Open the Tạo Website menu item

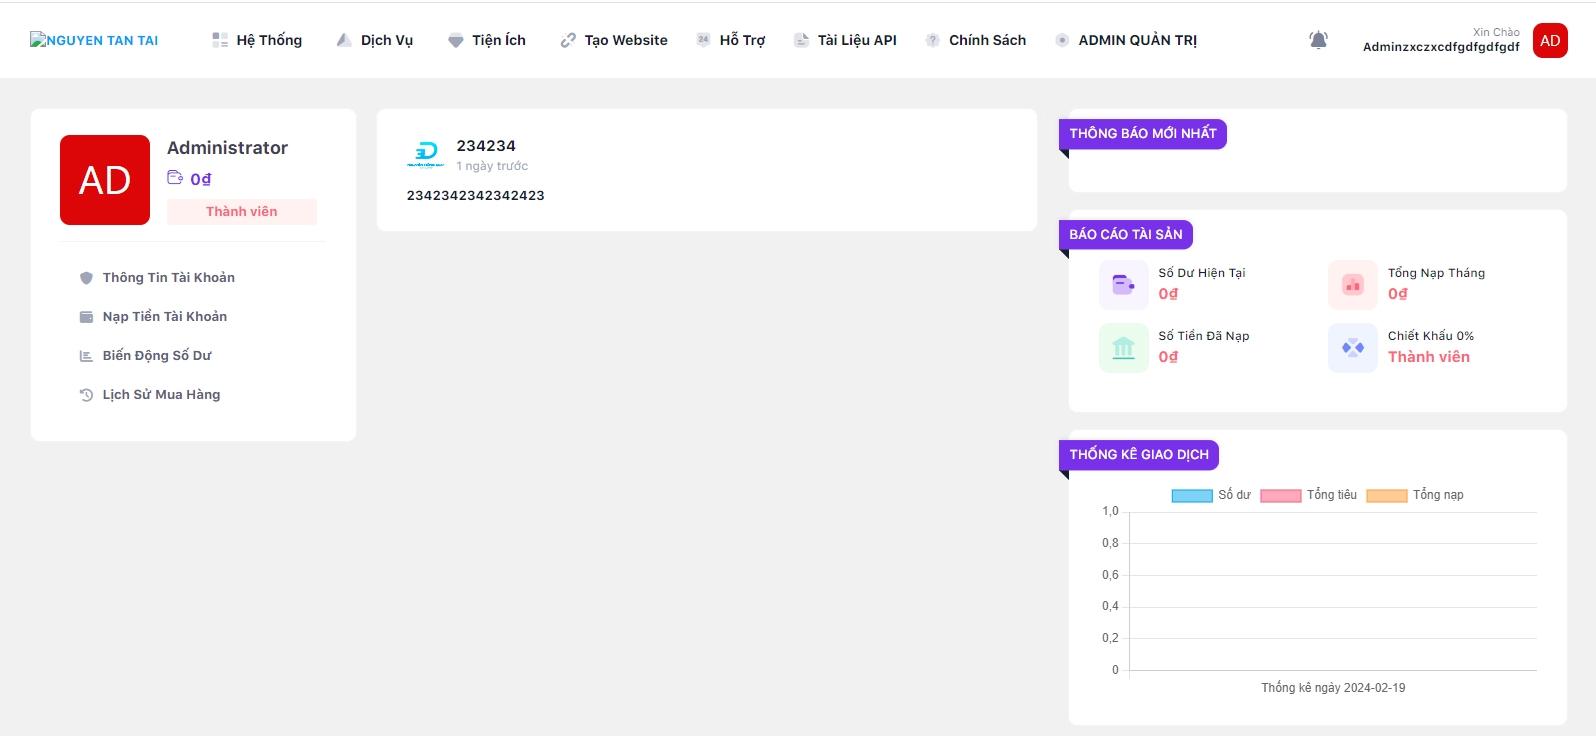[x=614, y=41]
